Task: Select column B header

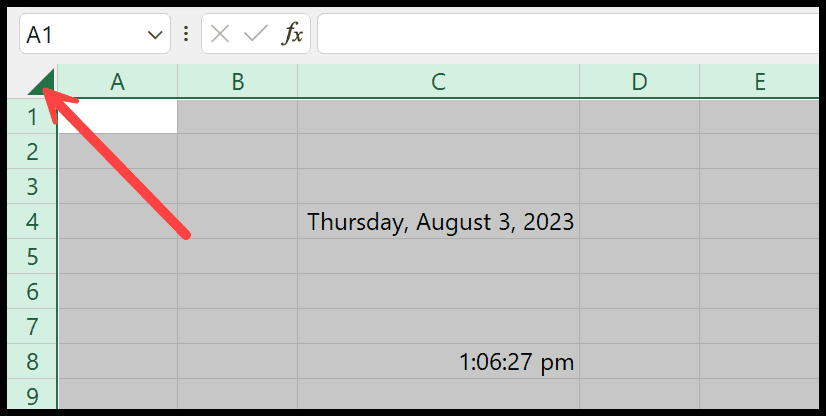Action: point(238,82)
